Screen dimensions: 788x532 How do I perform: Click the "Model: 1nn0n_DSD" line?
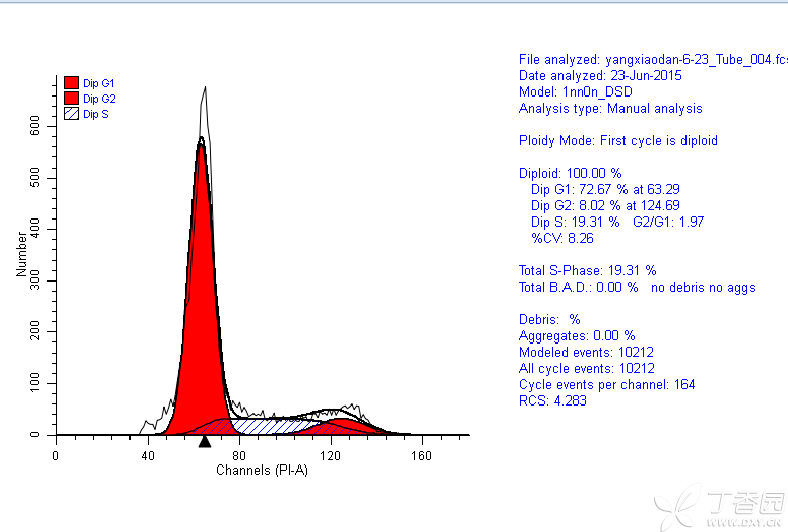click(x=577, y=92)
